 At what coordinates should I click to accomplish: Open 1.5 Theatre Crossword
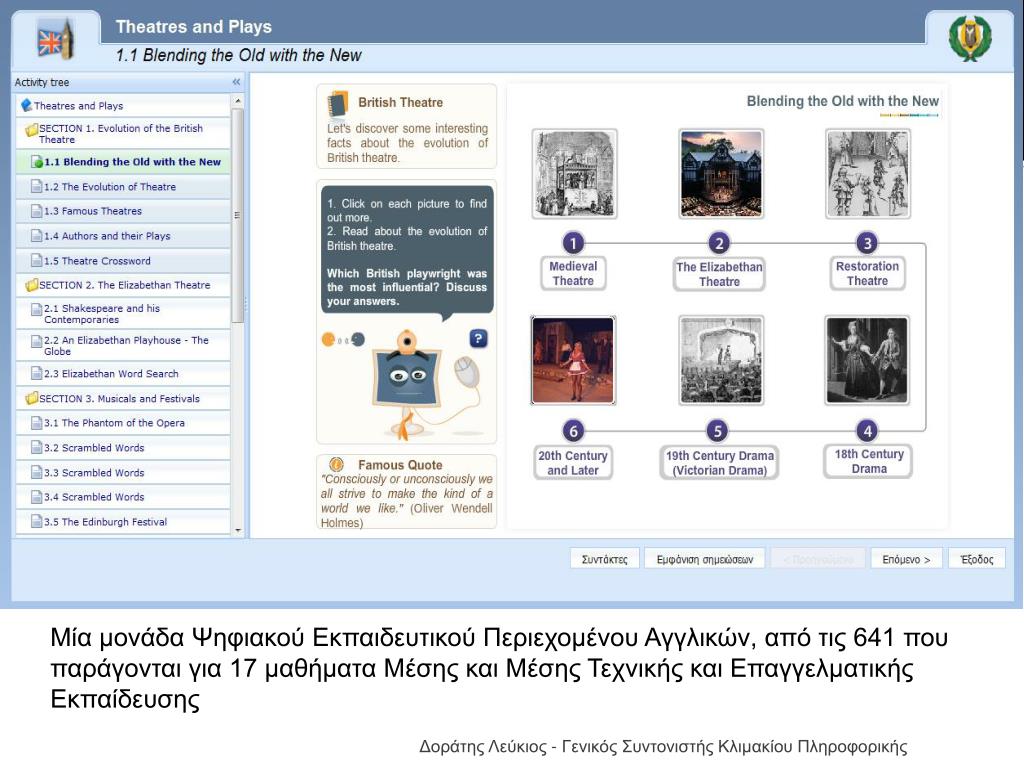pyautogui.click(x=123, y=261)
